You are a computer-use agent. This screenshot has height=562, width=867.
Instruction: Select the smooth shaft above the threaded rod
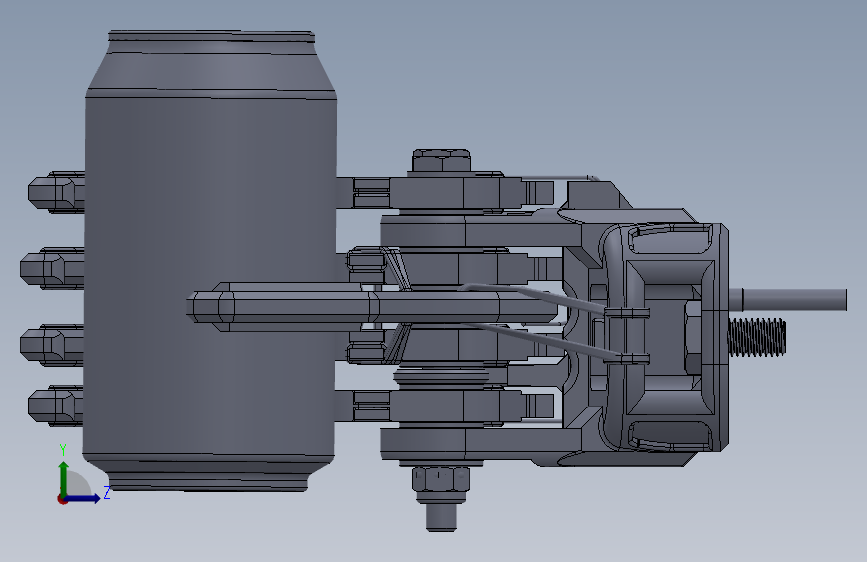788,300
